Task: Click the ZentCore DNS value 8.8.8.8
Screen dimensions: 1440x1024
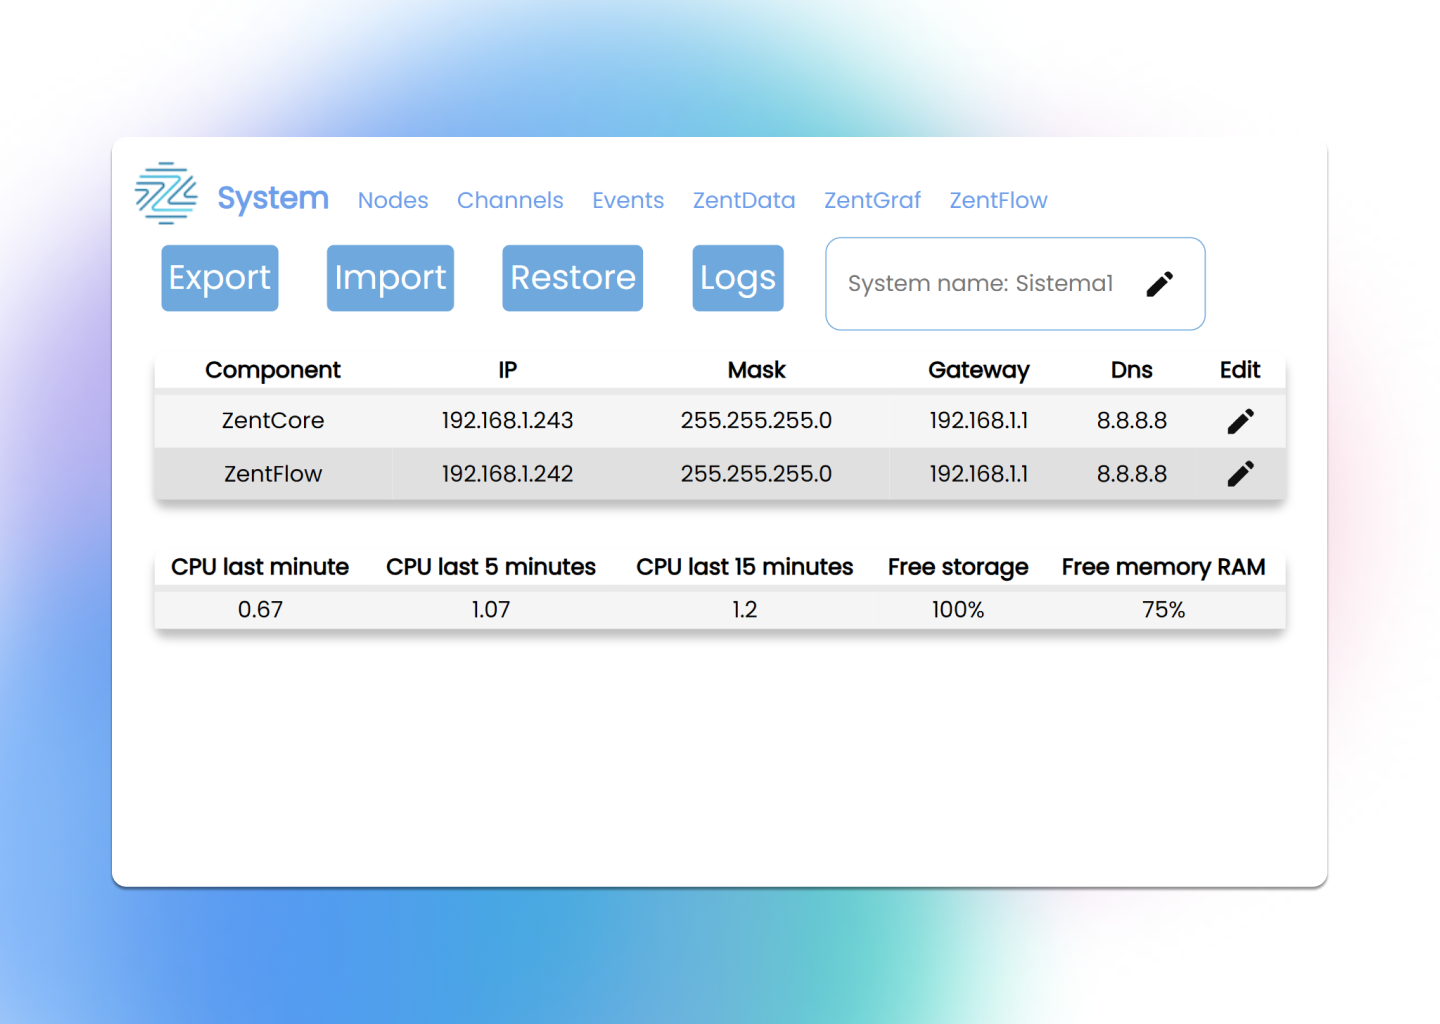Action: coord(1132,420)
